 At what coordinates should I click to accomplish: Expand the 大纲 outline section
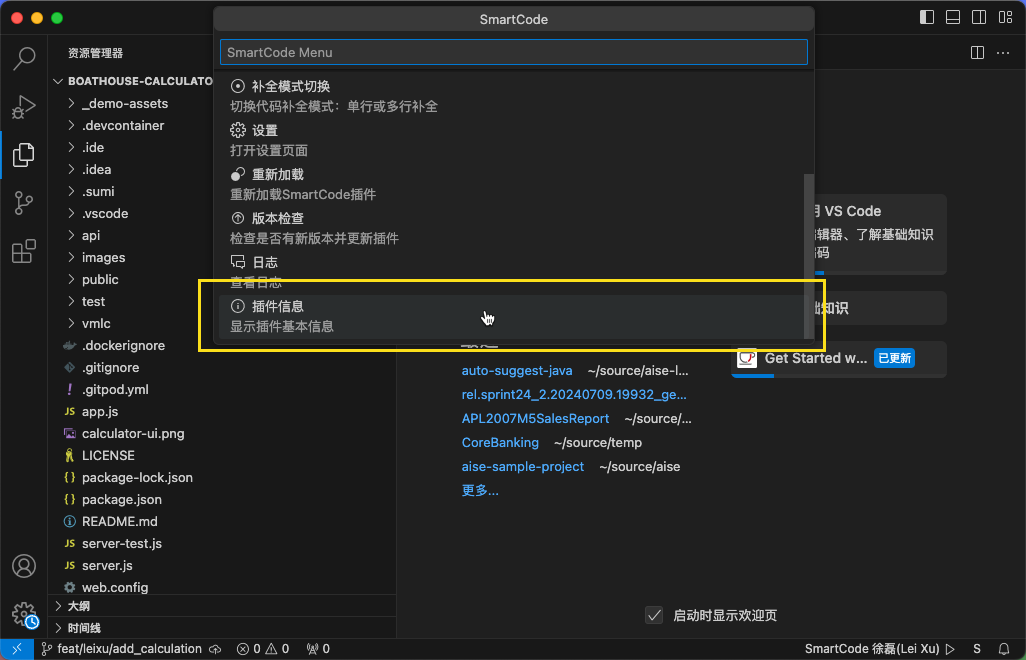[222, 606]
